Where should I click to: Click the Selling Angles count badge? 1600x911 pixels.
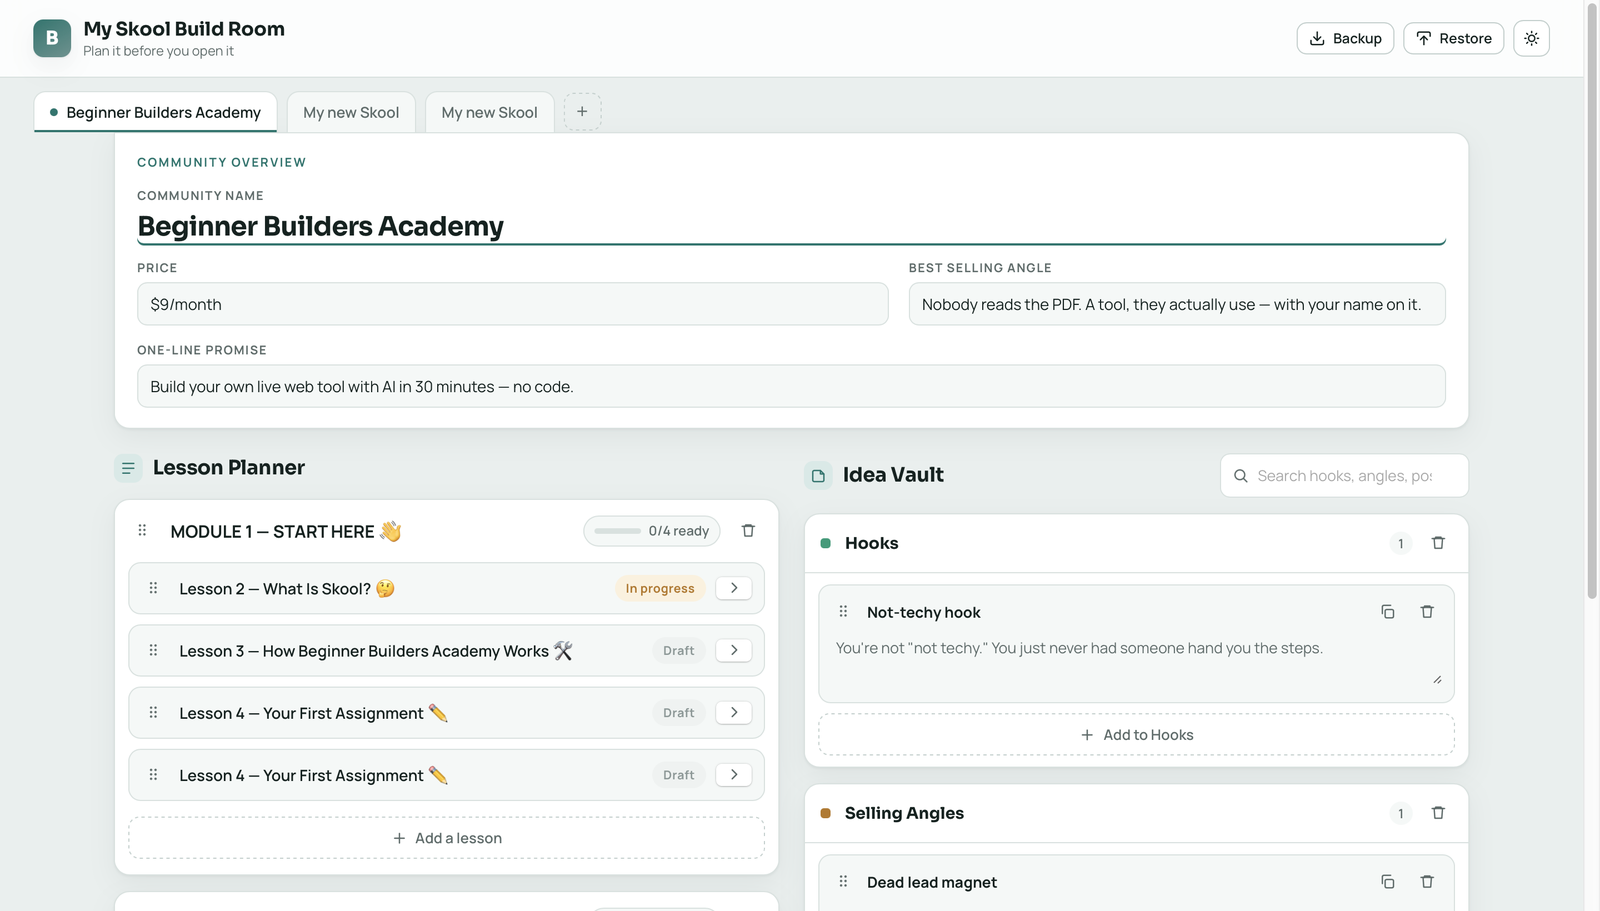(x=1400, y=813)
